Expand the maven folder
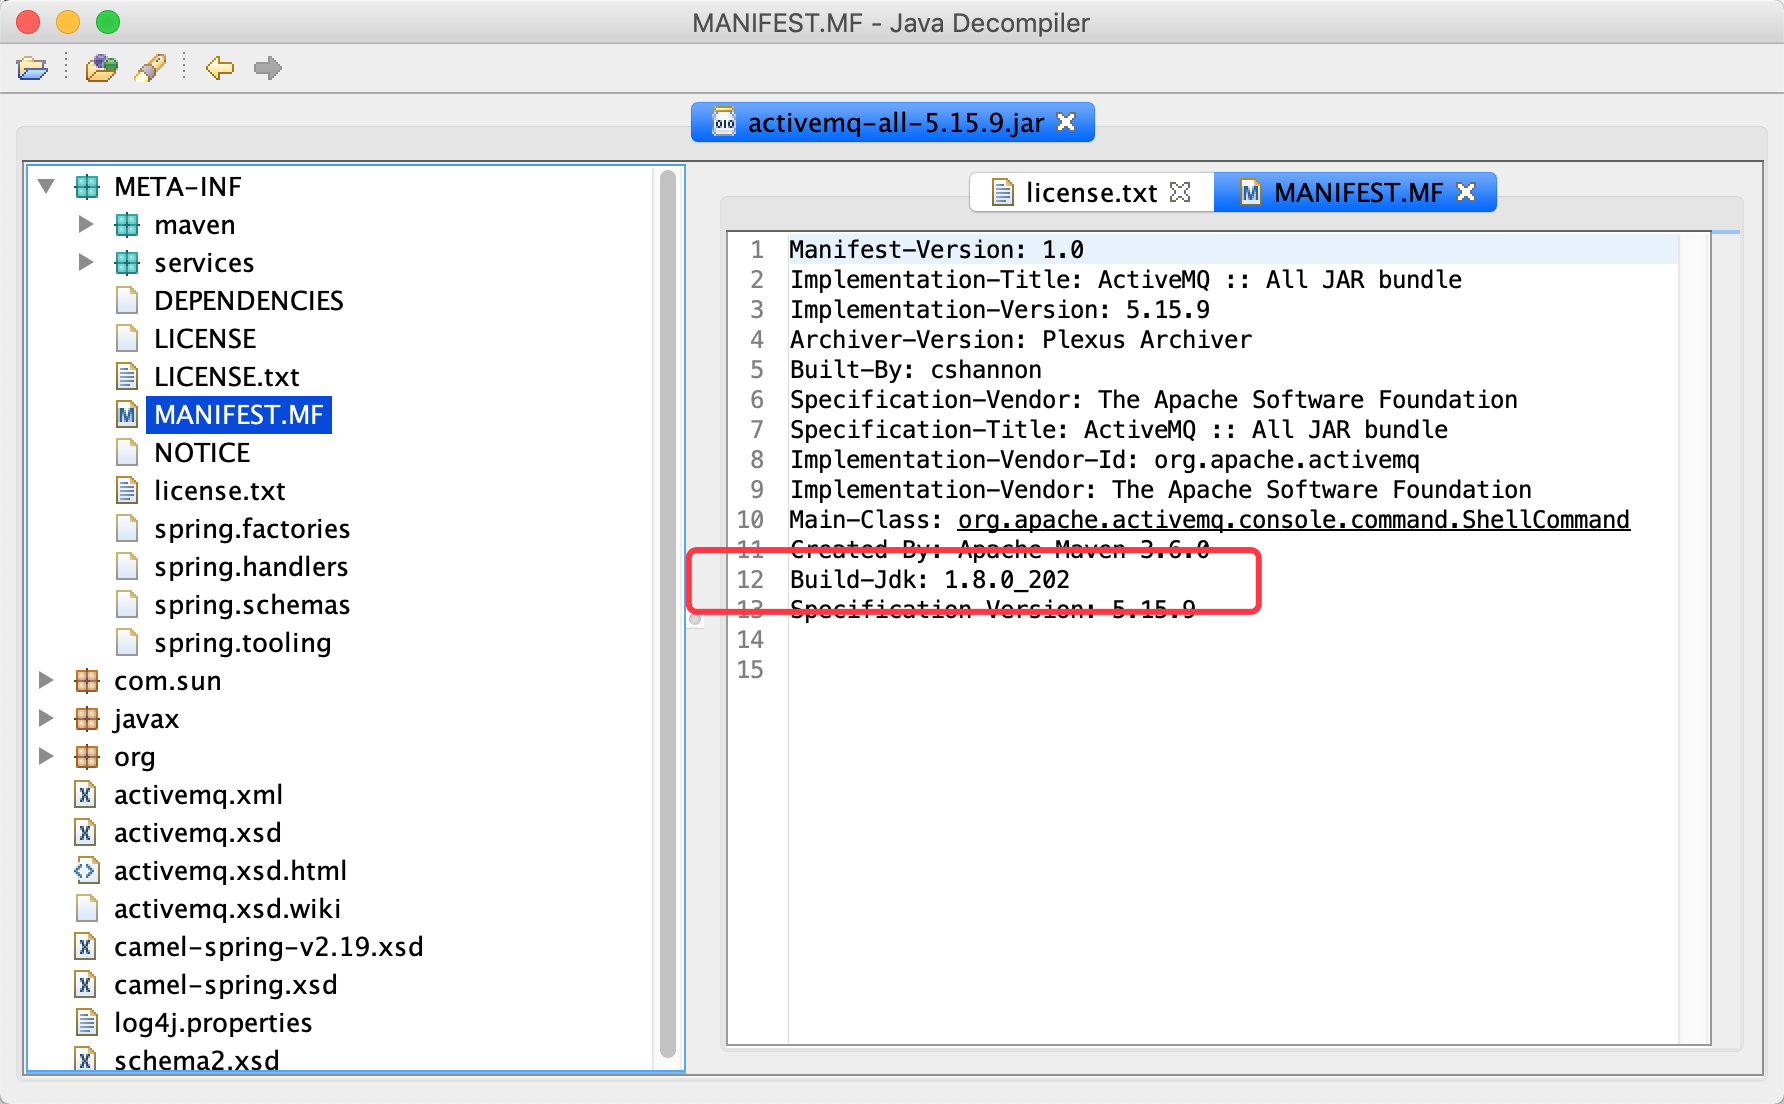Image resolution: width=1784 pixels, height=1104 pixels. point(86,224)
